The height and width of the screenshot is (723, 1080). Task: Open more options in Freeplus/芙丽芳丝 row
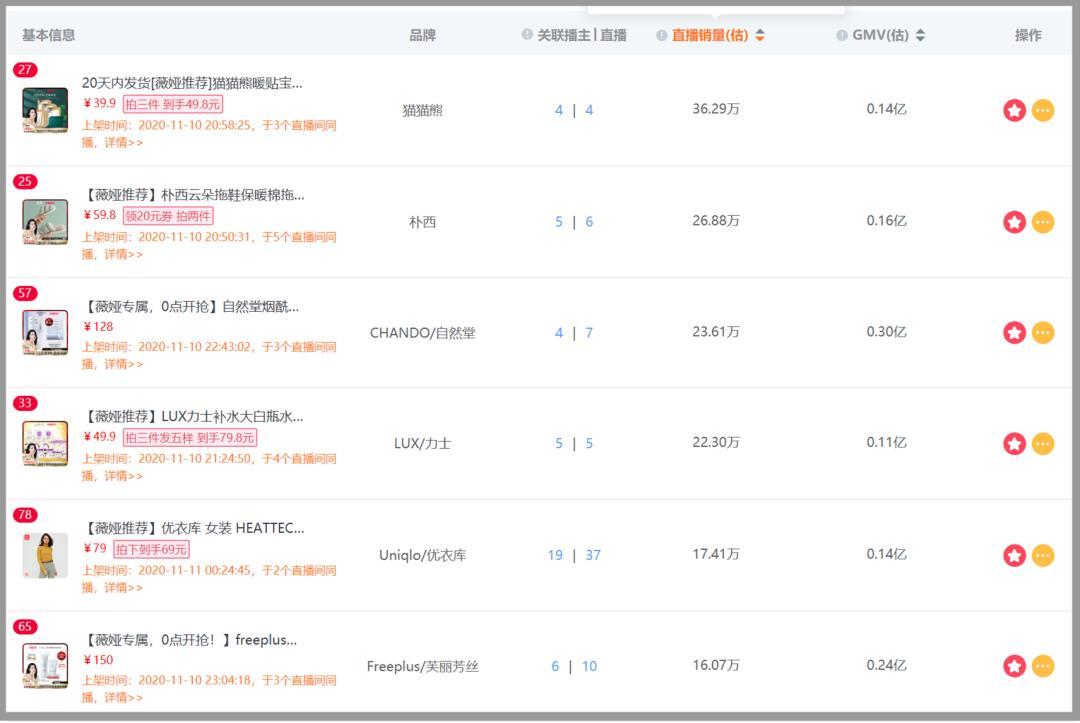pos(1043,666)
